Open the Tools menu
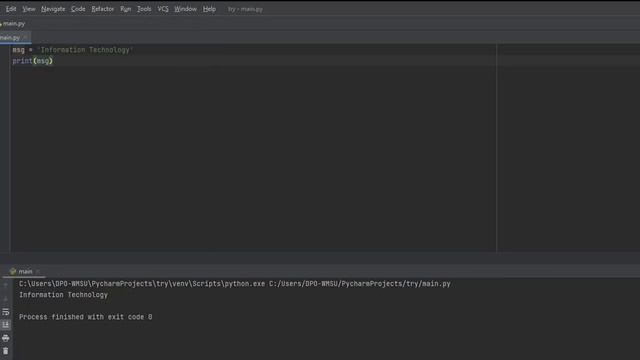Screen dimensions: 640x360 [x=144, y=9]
